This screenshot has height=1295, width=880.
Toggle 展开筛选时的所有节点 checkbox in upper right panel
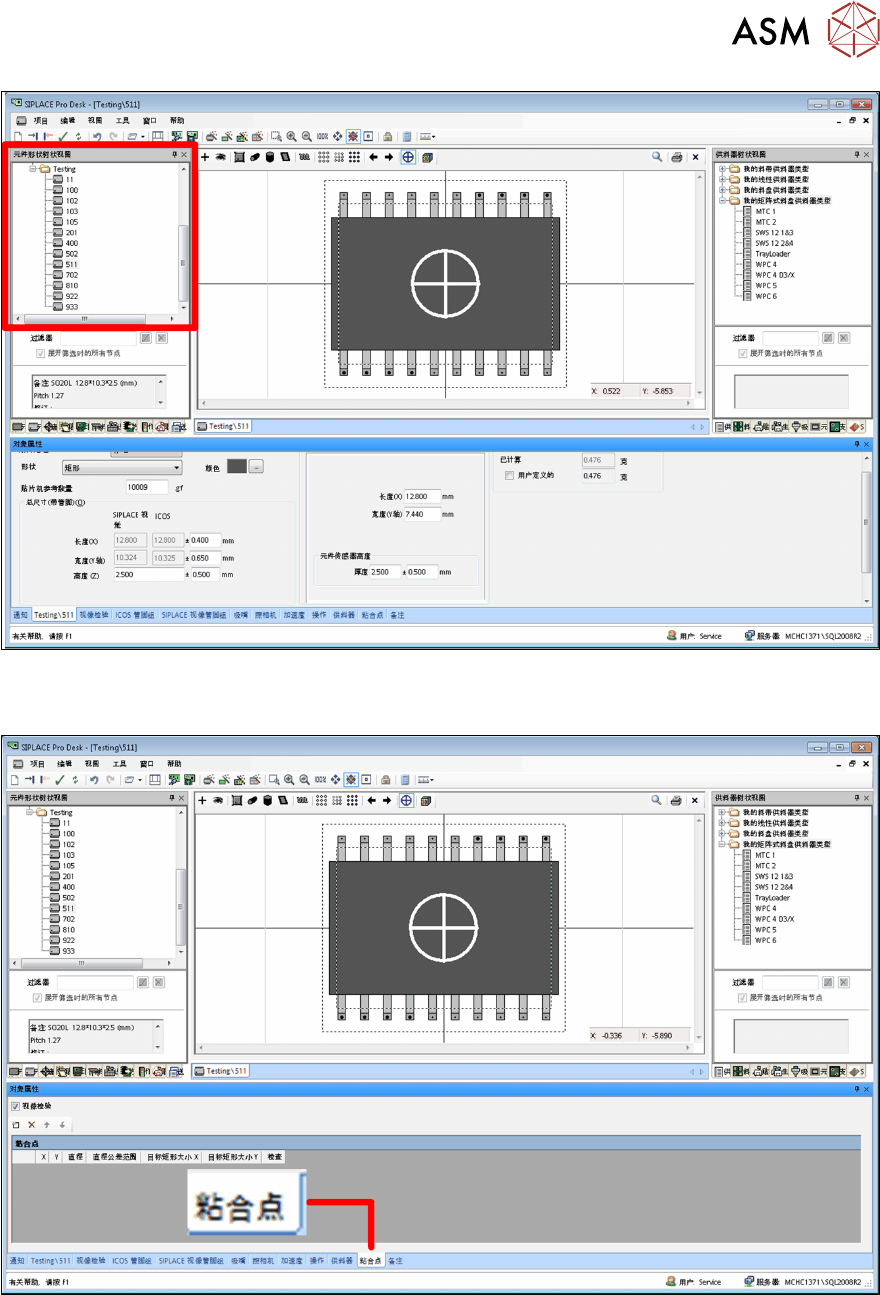741,353
